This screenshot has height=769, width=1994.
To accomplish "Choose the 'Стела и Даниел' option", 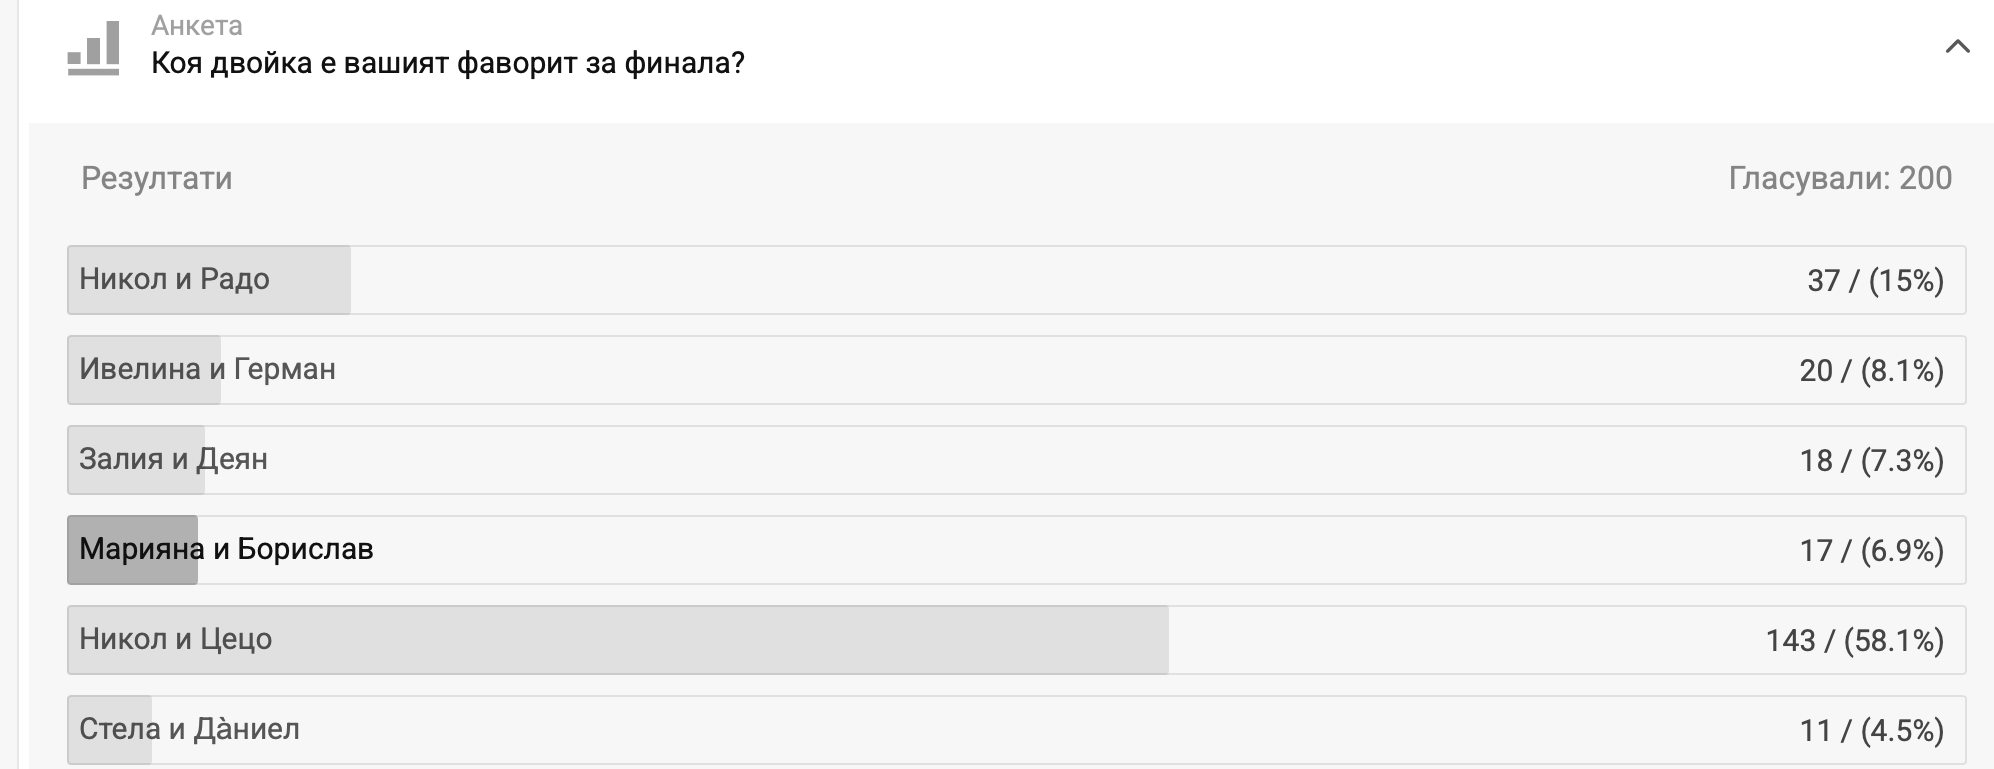I will [189, 729].
